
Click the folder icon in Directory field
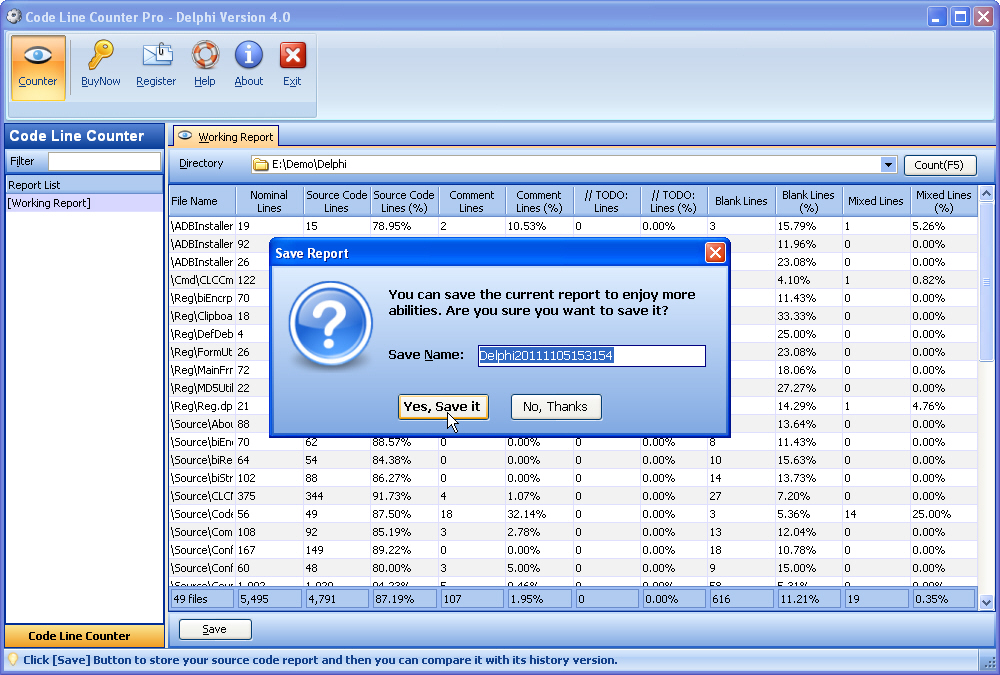click(261, 165)
